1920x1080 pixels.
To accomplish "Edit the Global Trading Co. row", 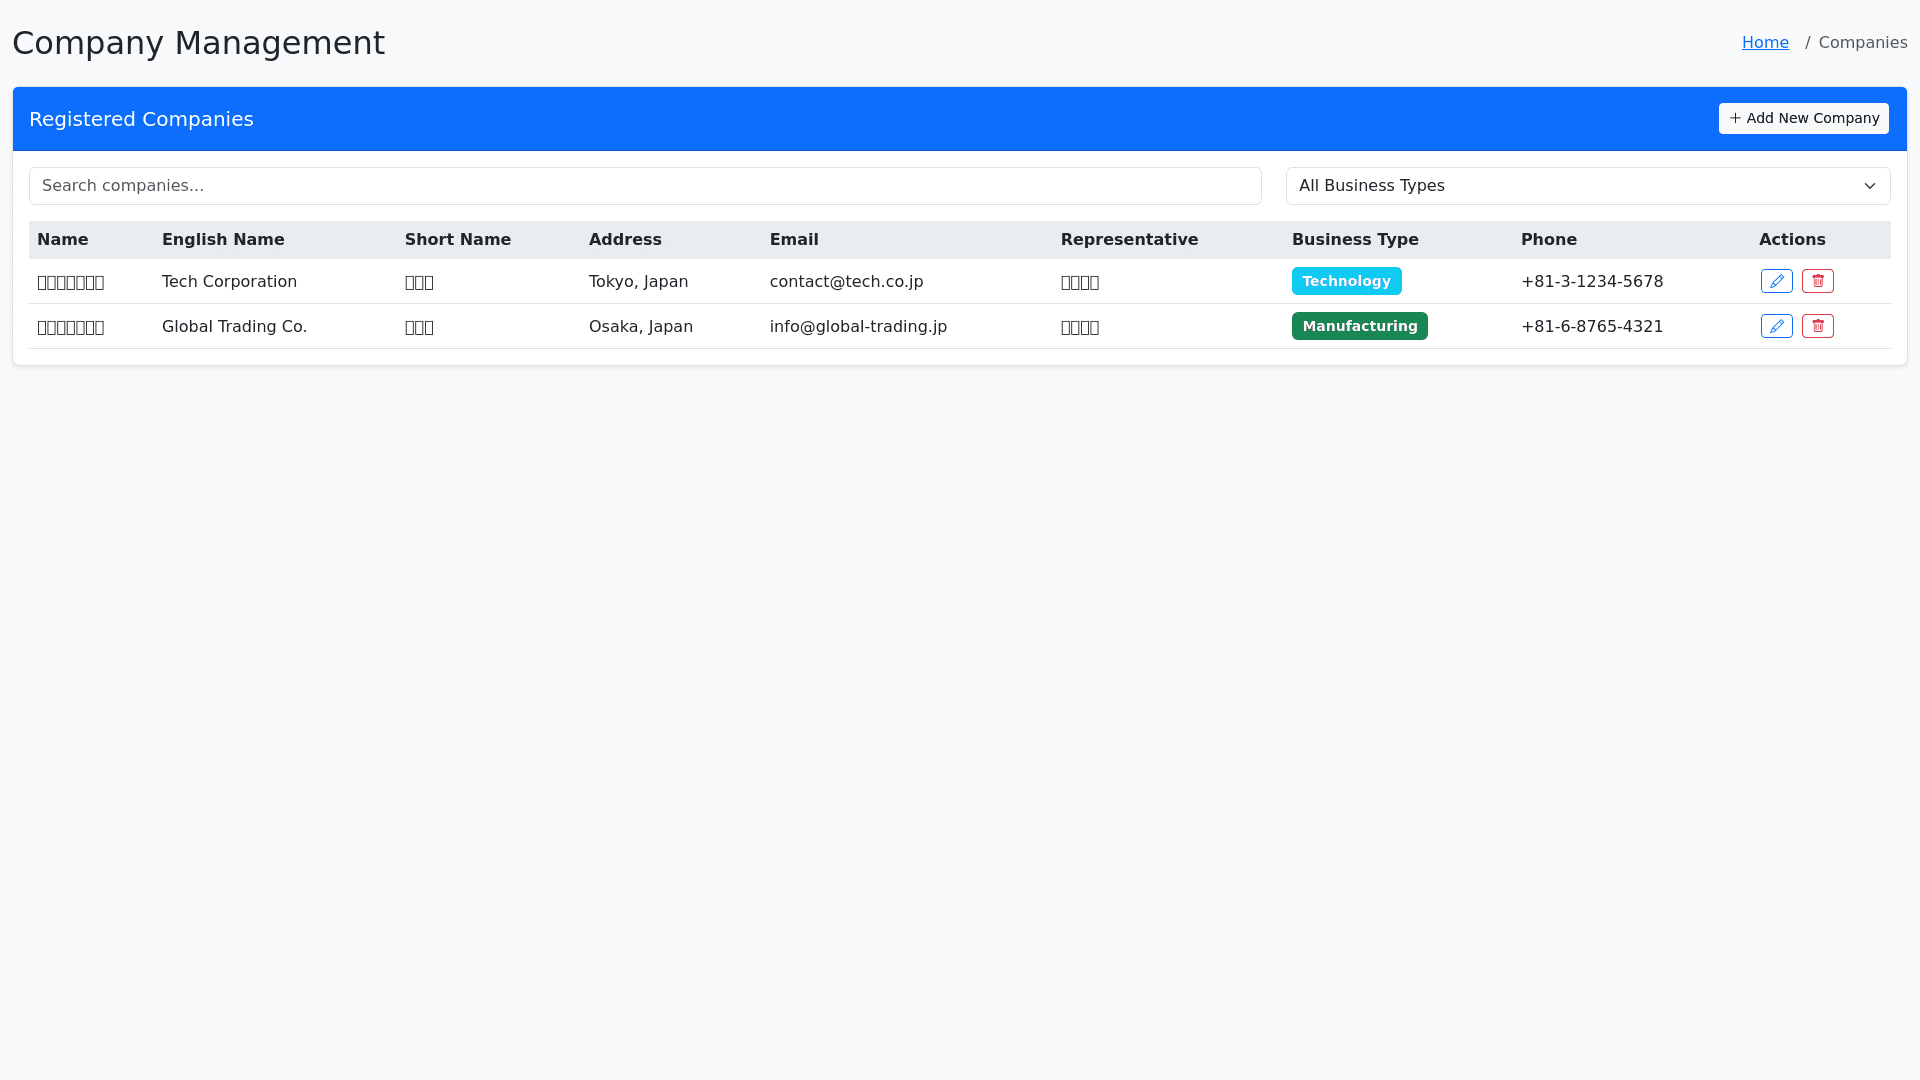I will click(1776, 326).
